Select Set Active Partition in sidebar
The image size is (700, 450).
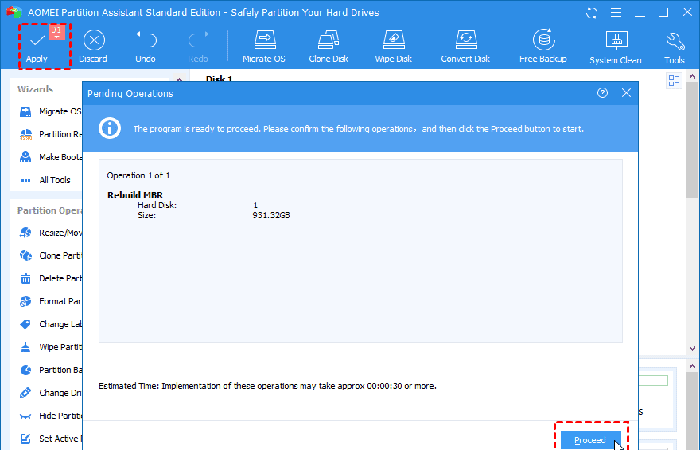[50, 438]
